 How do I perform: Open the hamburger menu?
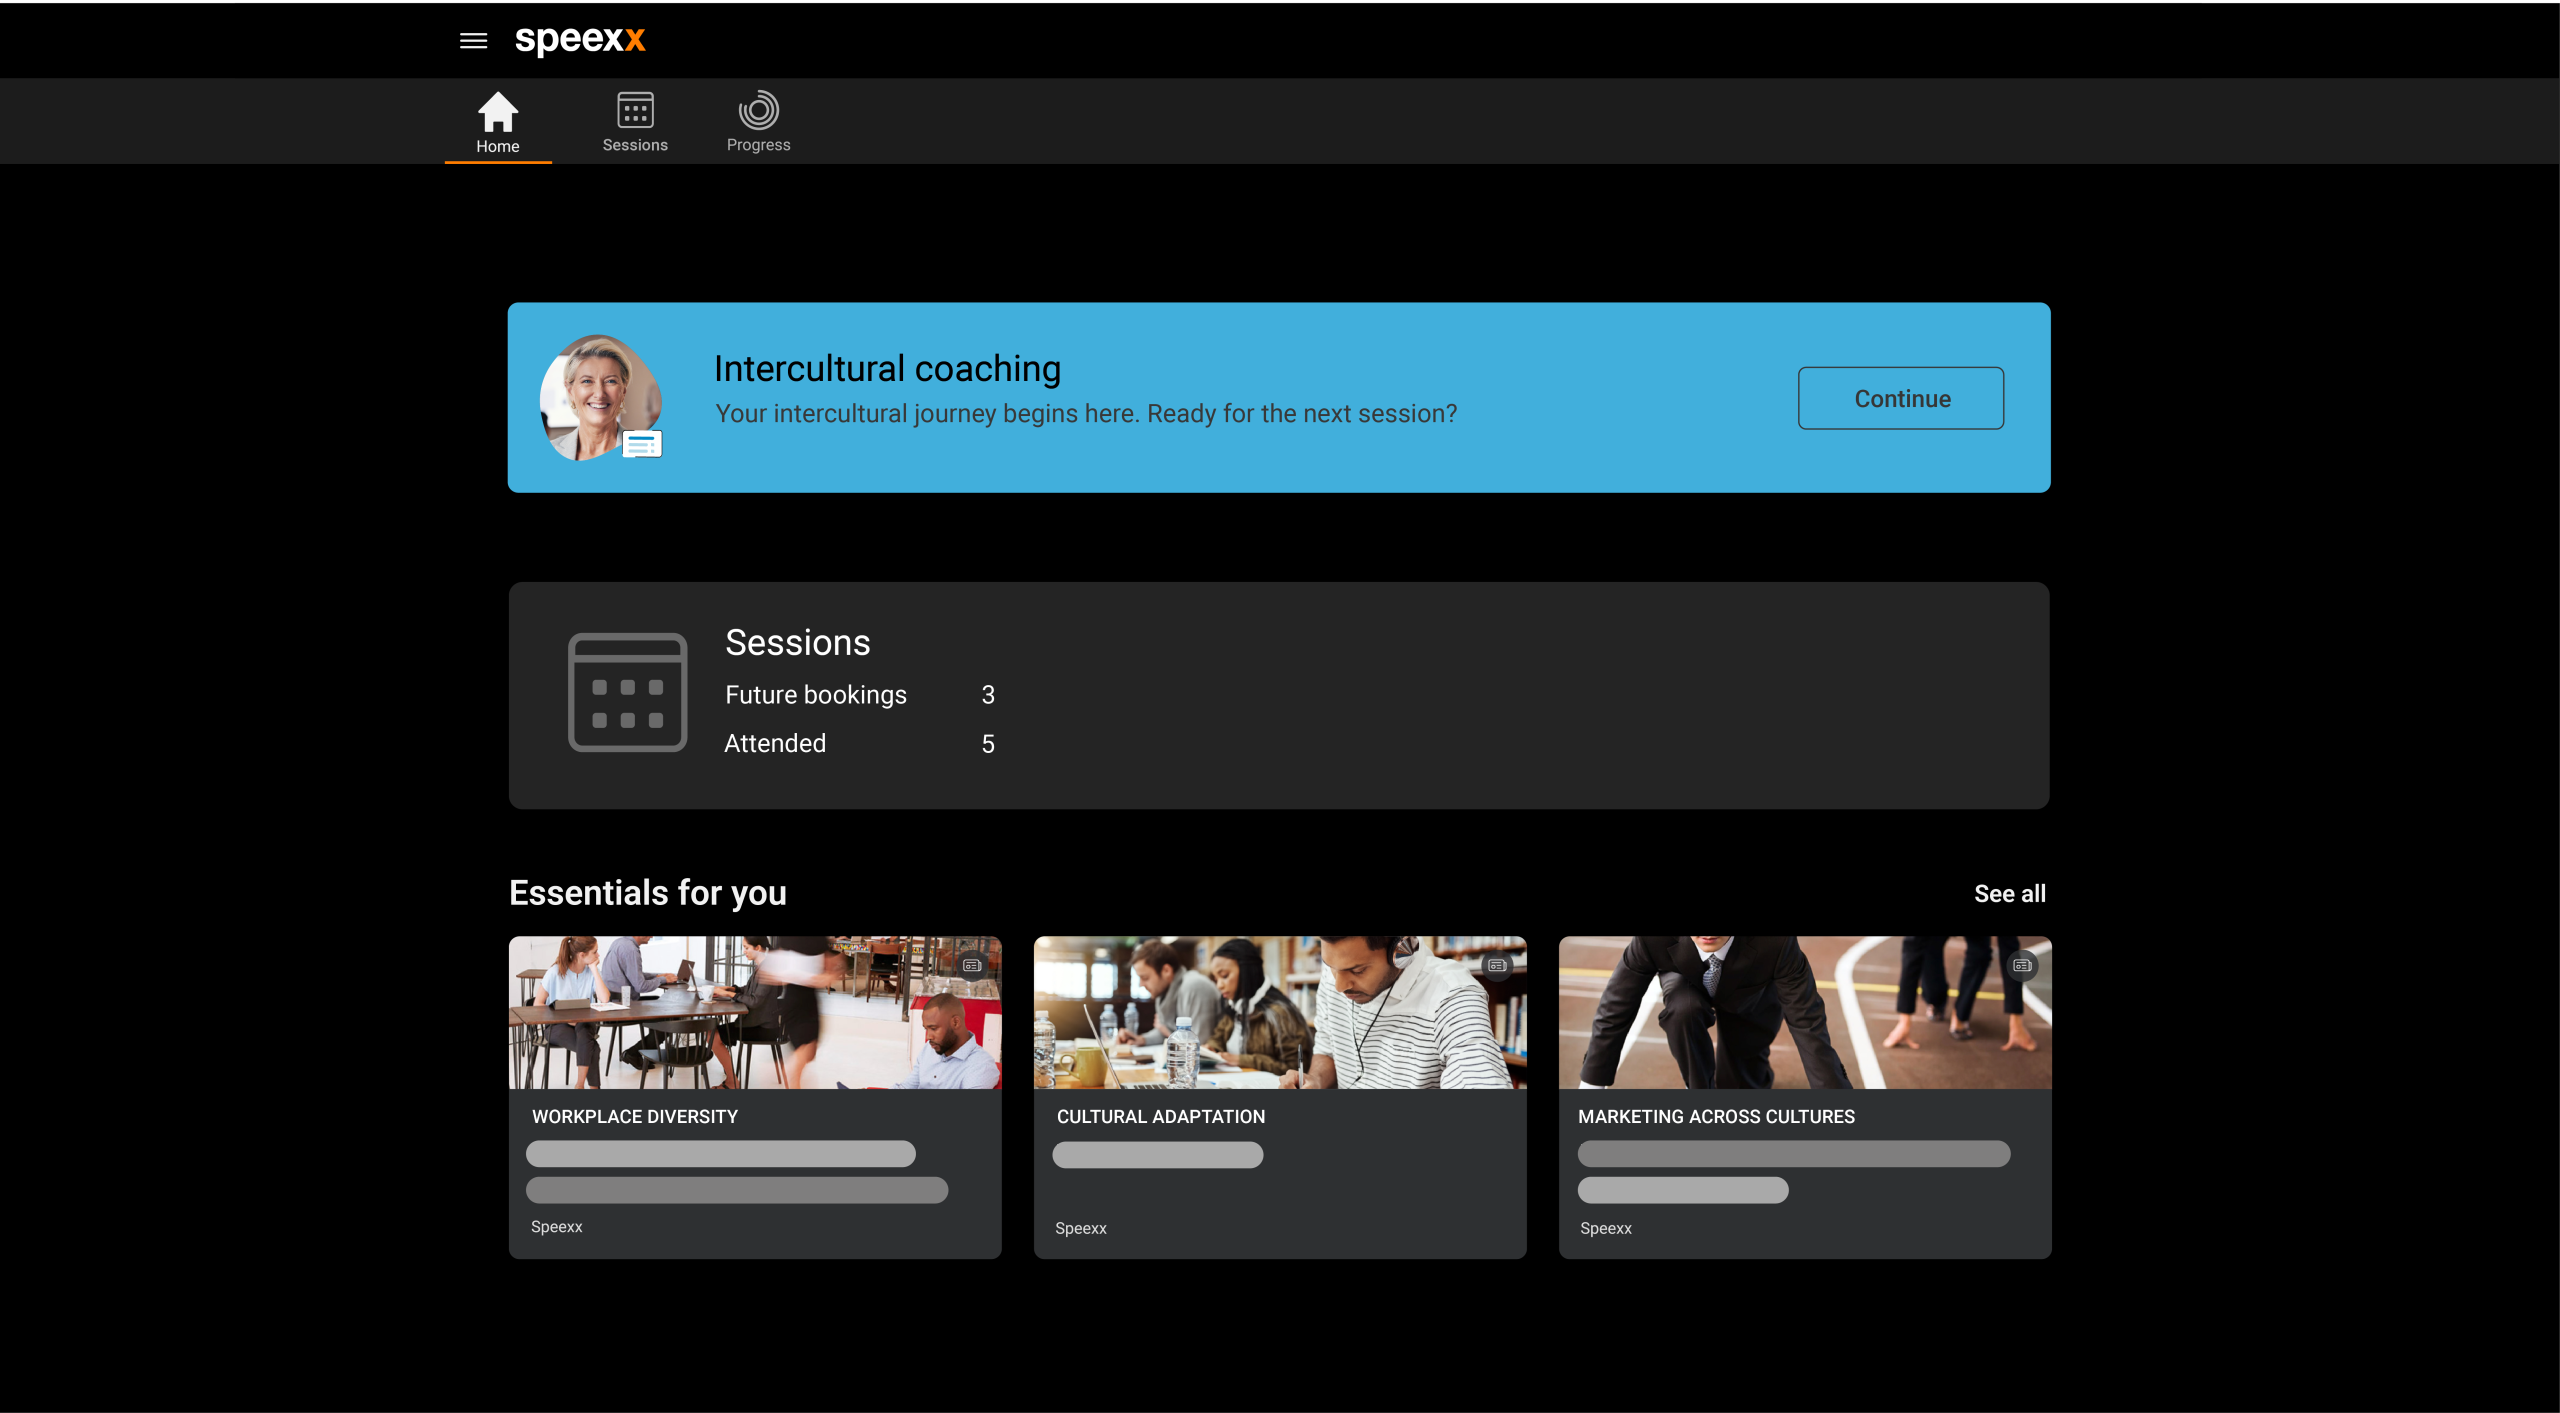click(x=473, y=41)
